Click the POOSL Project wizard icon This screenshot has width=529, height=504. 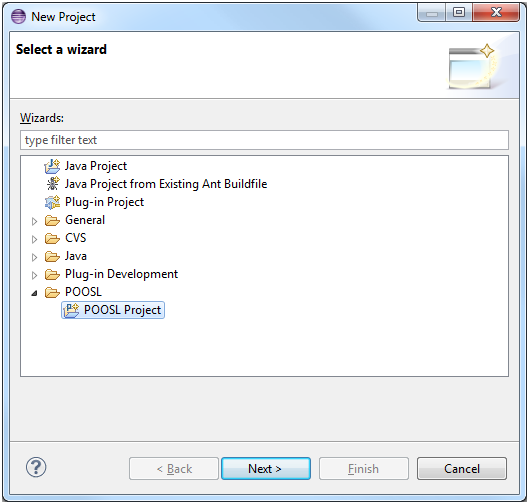pyautogui.click(x=71, y=310)
